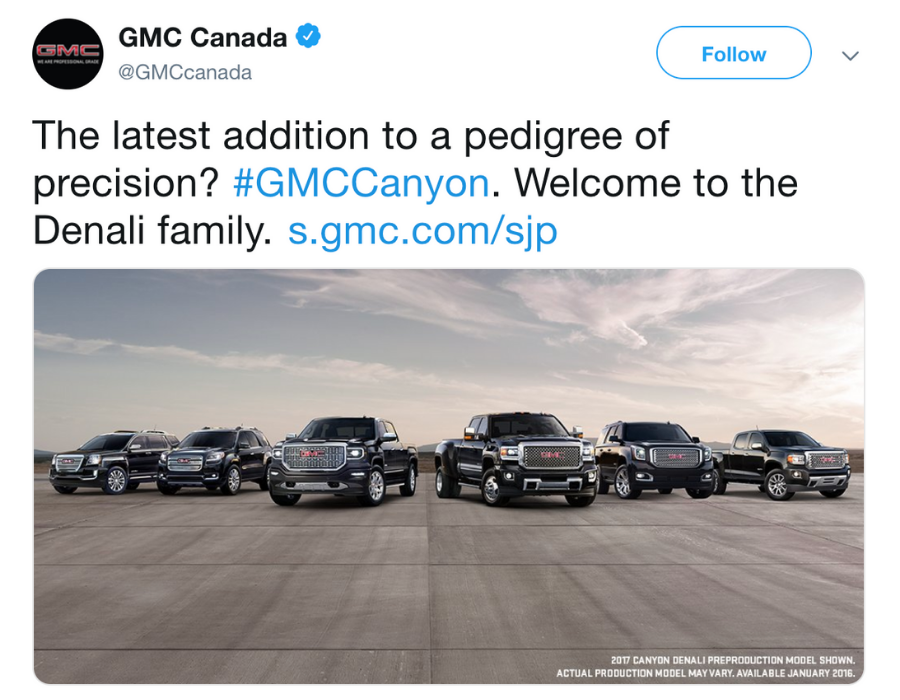Click the Sierra pickup left of center
This screenshot has width=900, height=700.
coord(343,461)
